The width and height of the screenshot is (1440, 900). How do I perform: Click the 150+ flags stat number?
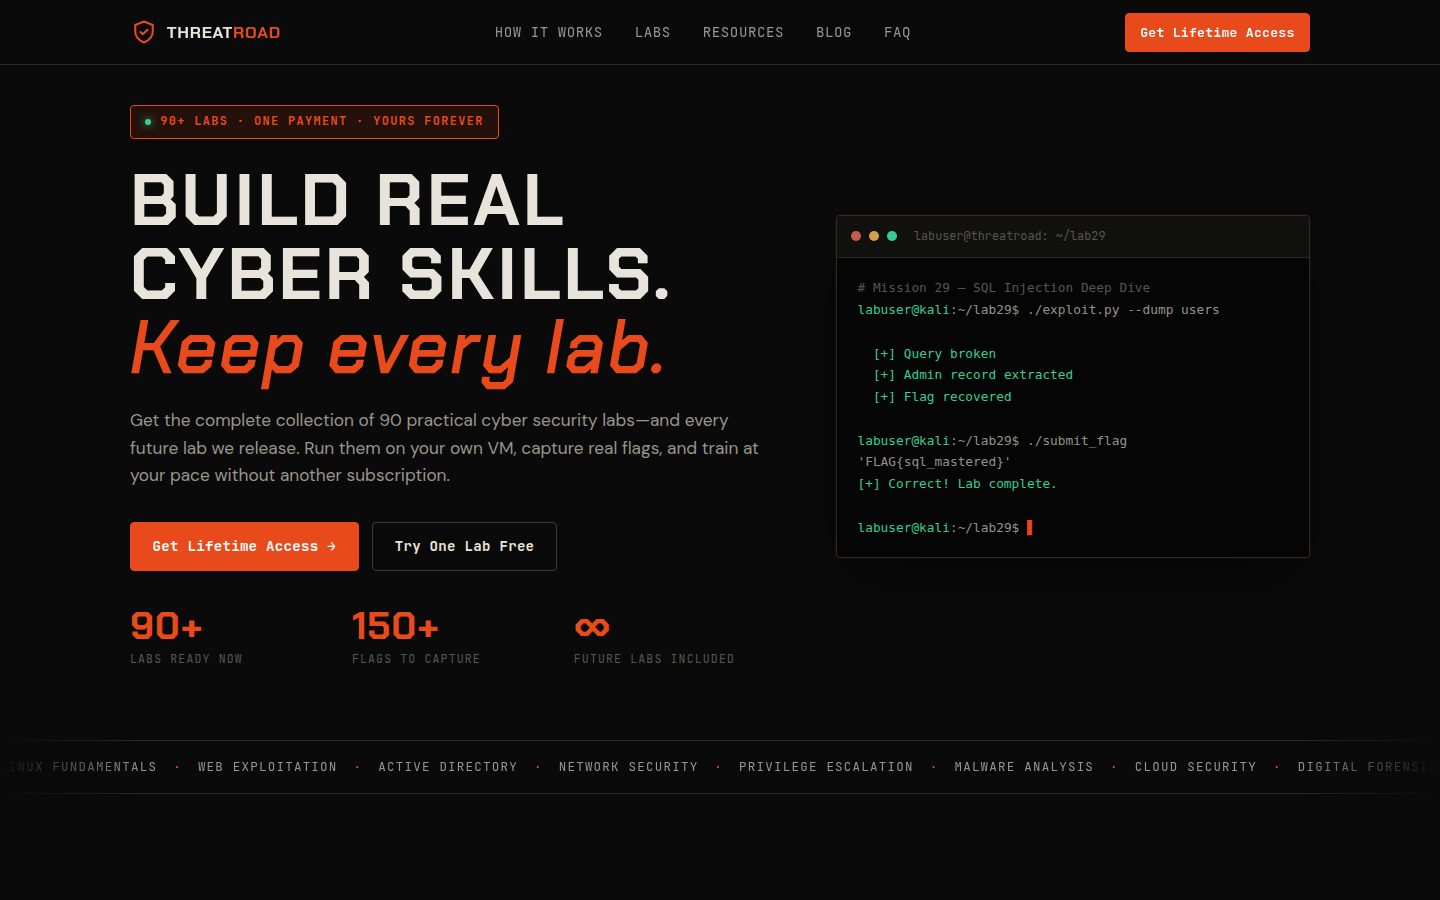pos(395,626)
